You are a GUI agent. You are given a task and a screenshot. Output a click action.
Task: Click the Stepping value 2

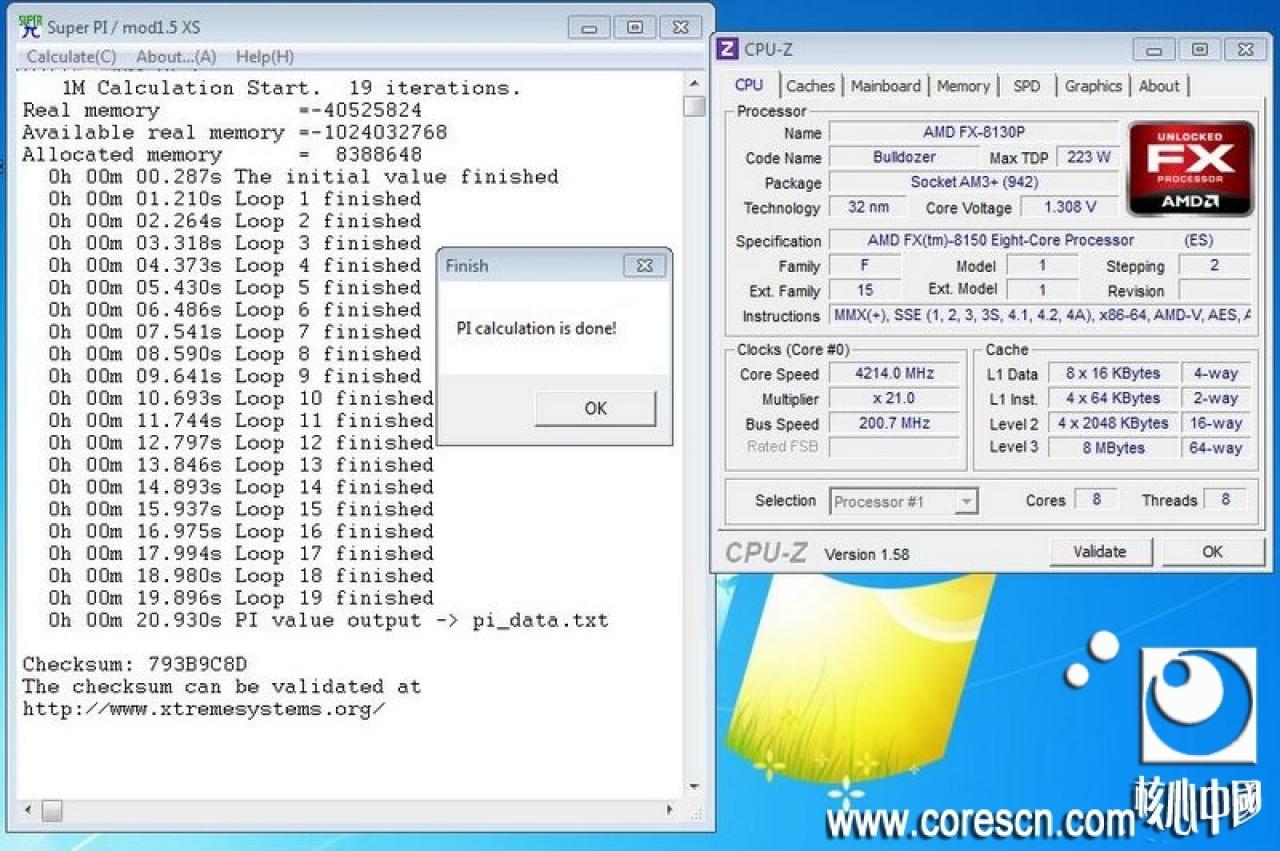(x=1214, y=265)
